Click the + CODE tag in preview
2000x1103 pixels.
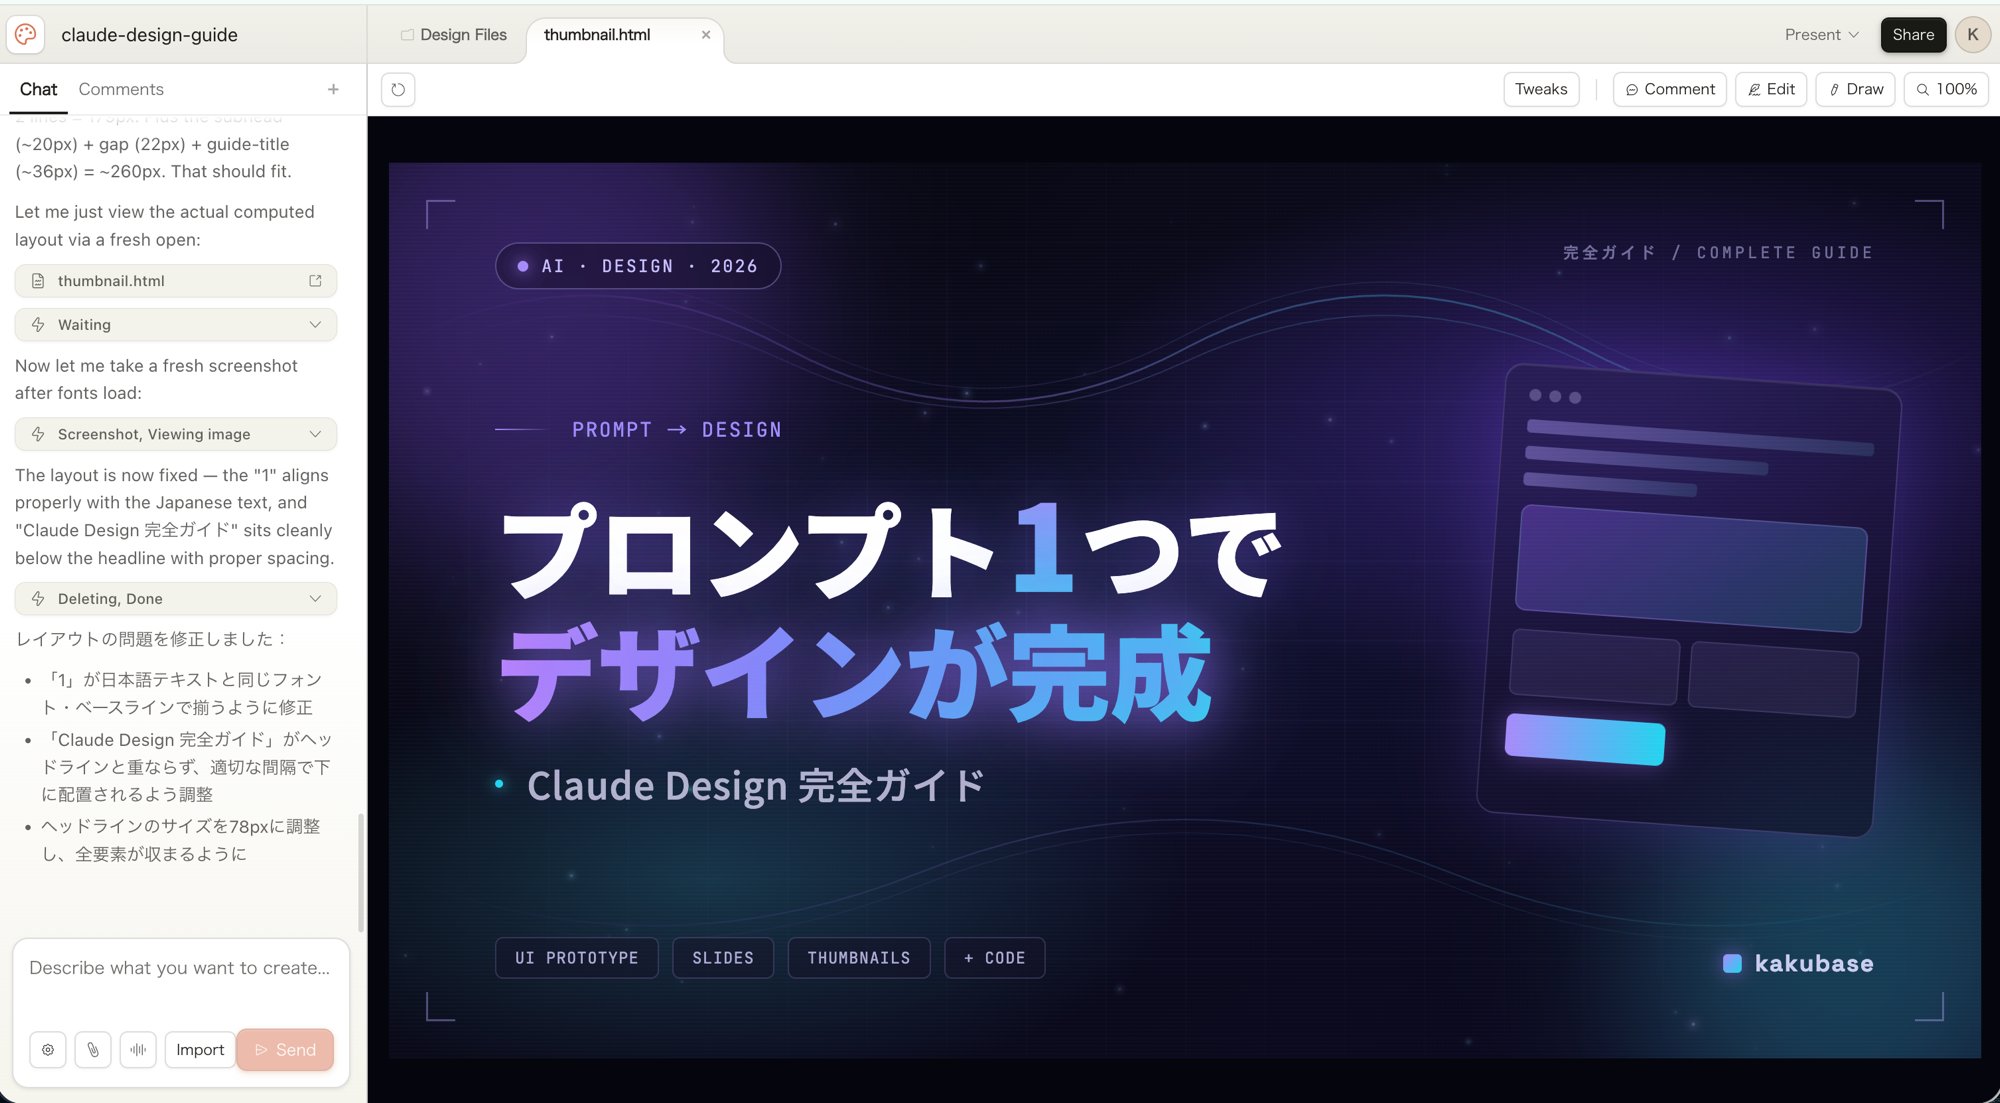[x=995, y=958]
